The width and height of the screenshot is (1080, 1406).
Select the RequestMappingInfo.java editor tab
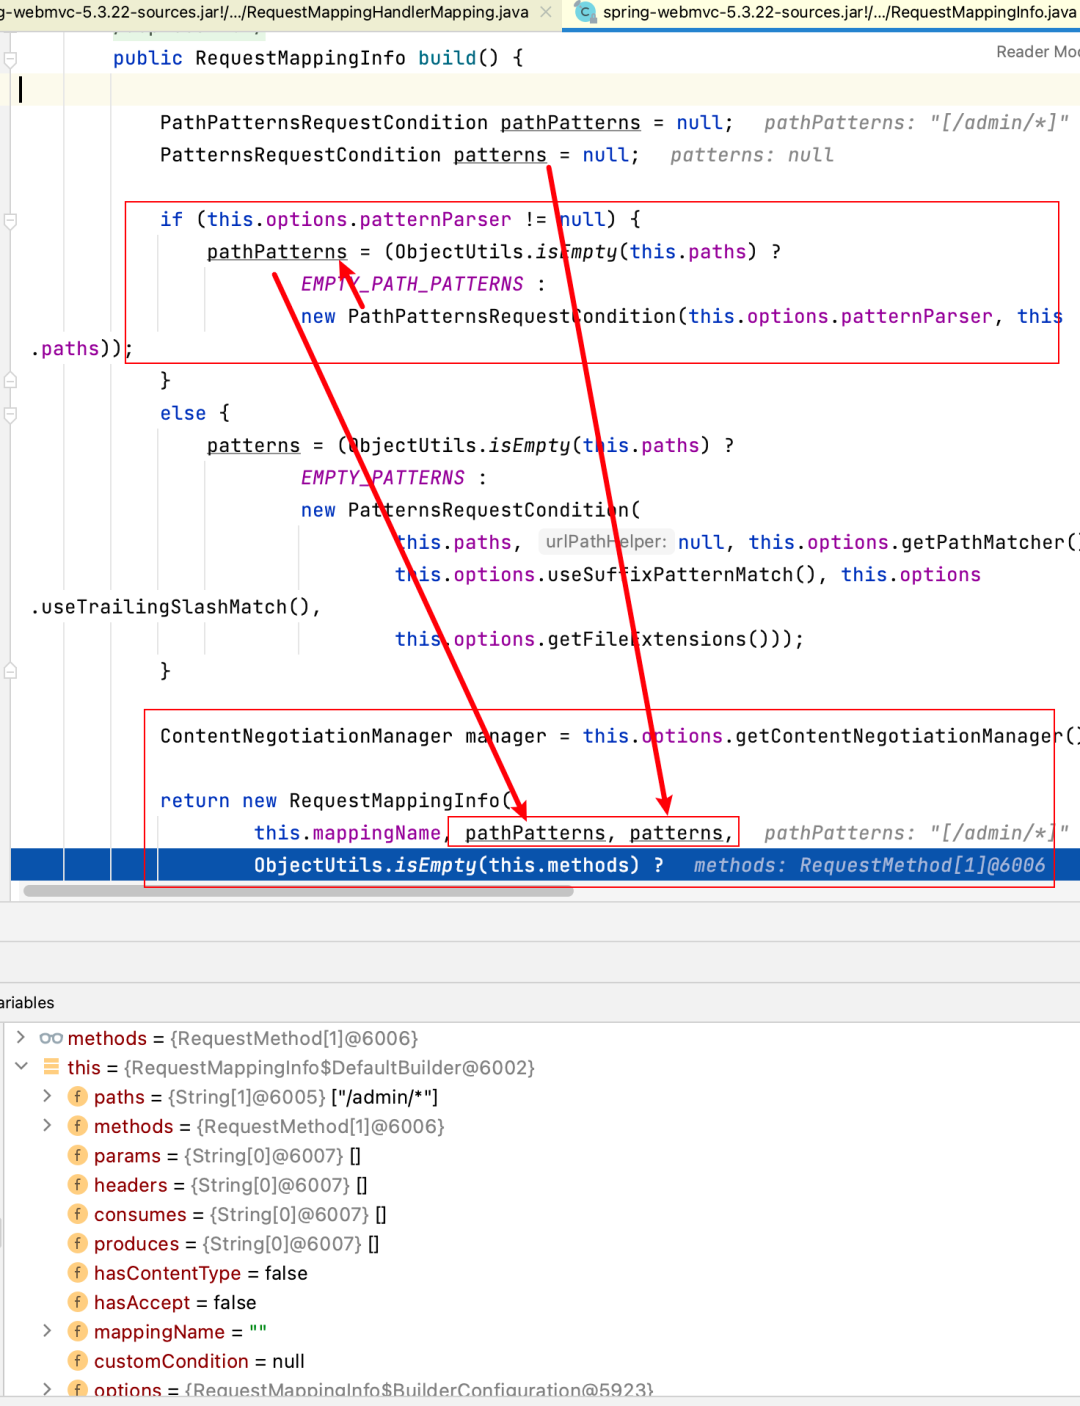point(838,12)
